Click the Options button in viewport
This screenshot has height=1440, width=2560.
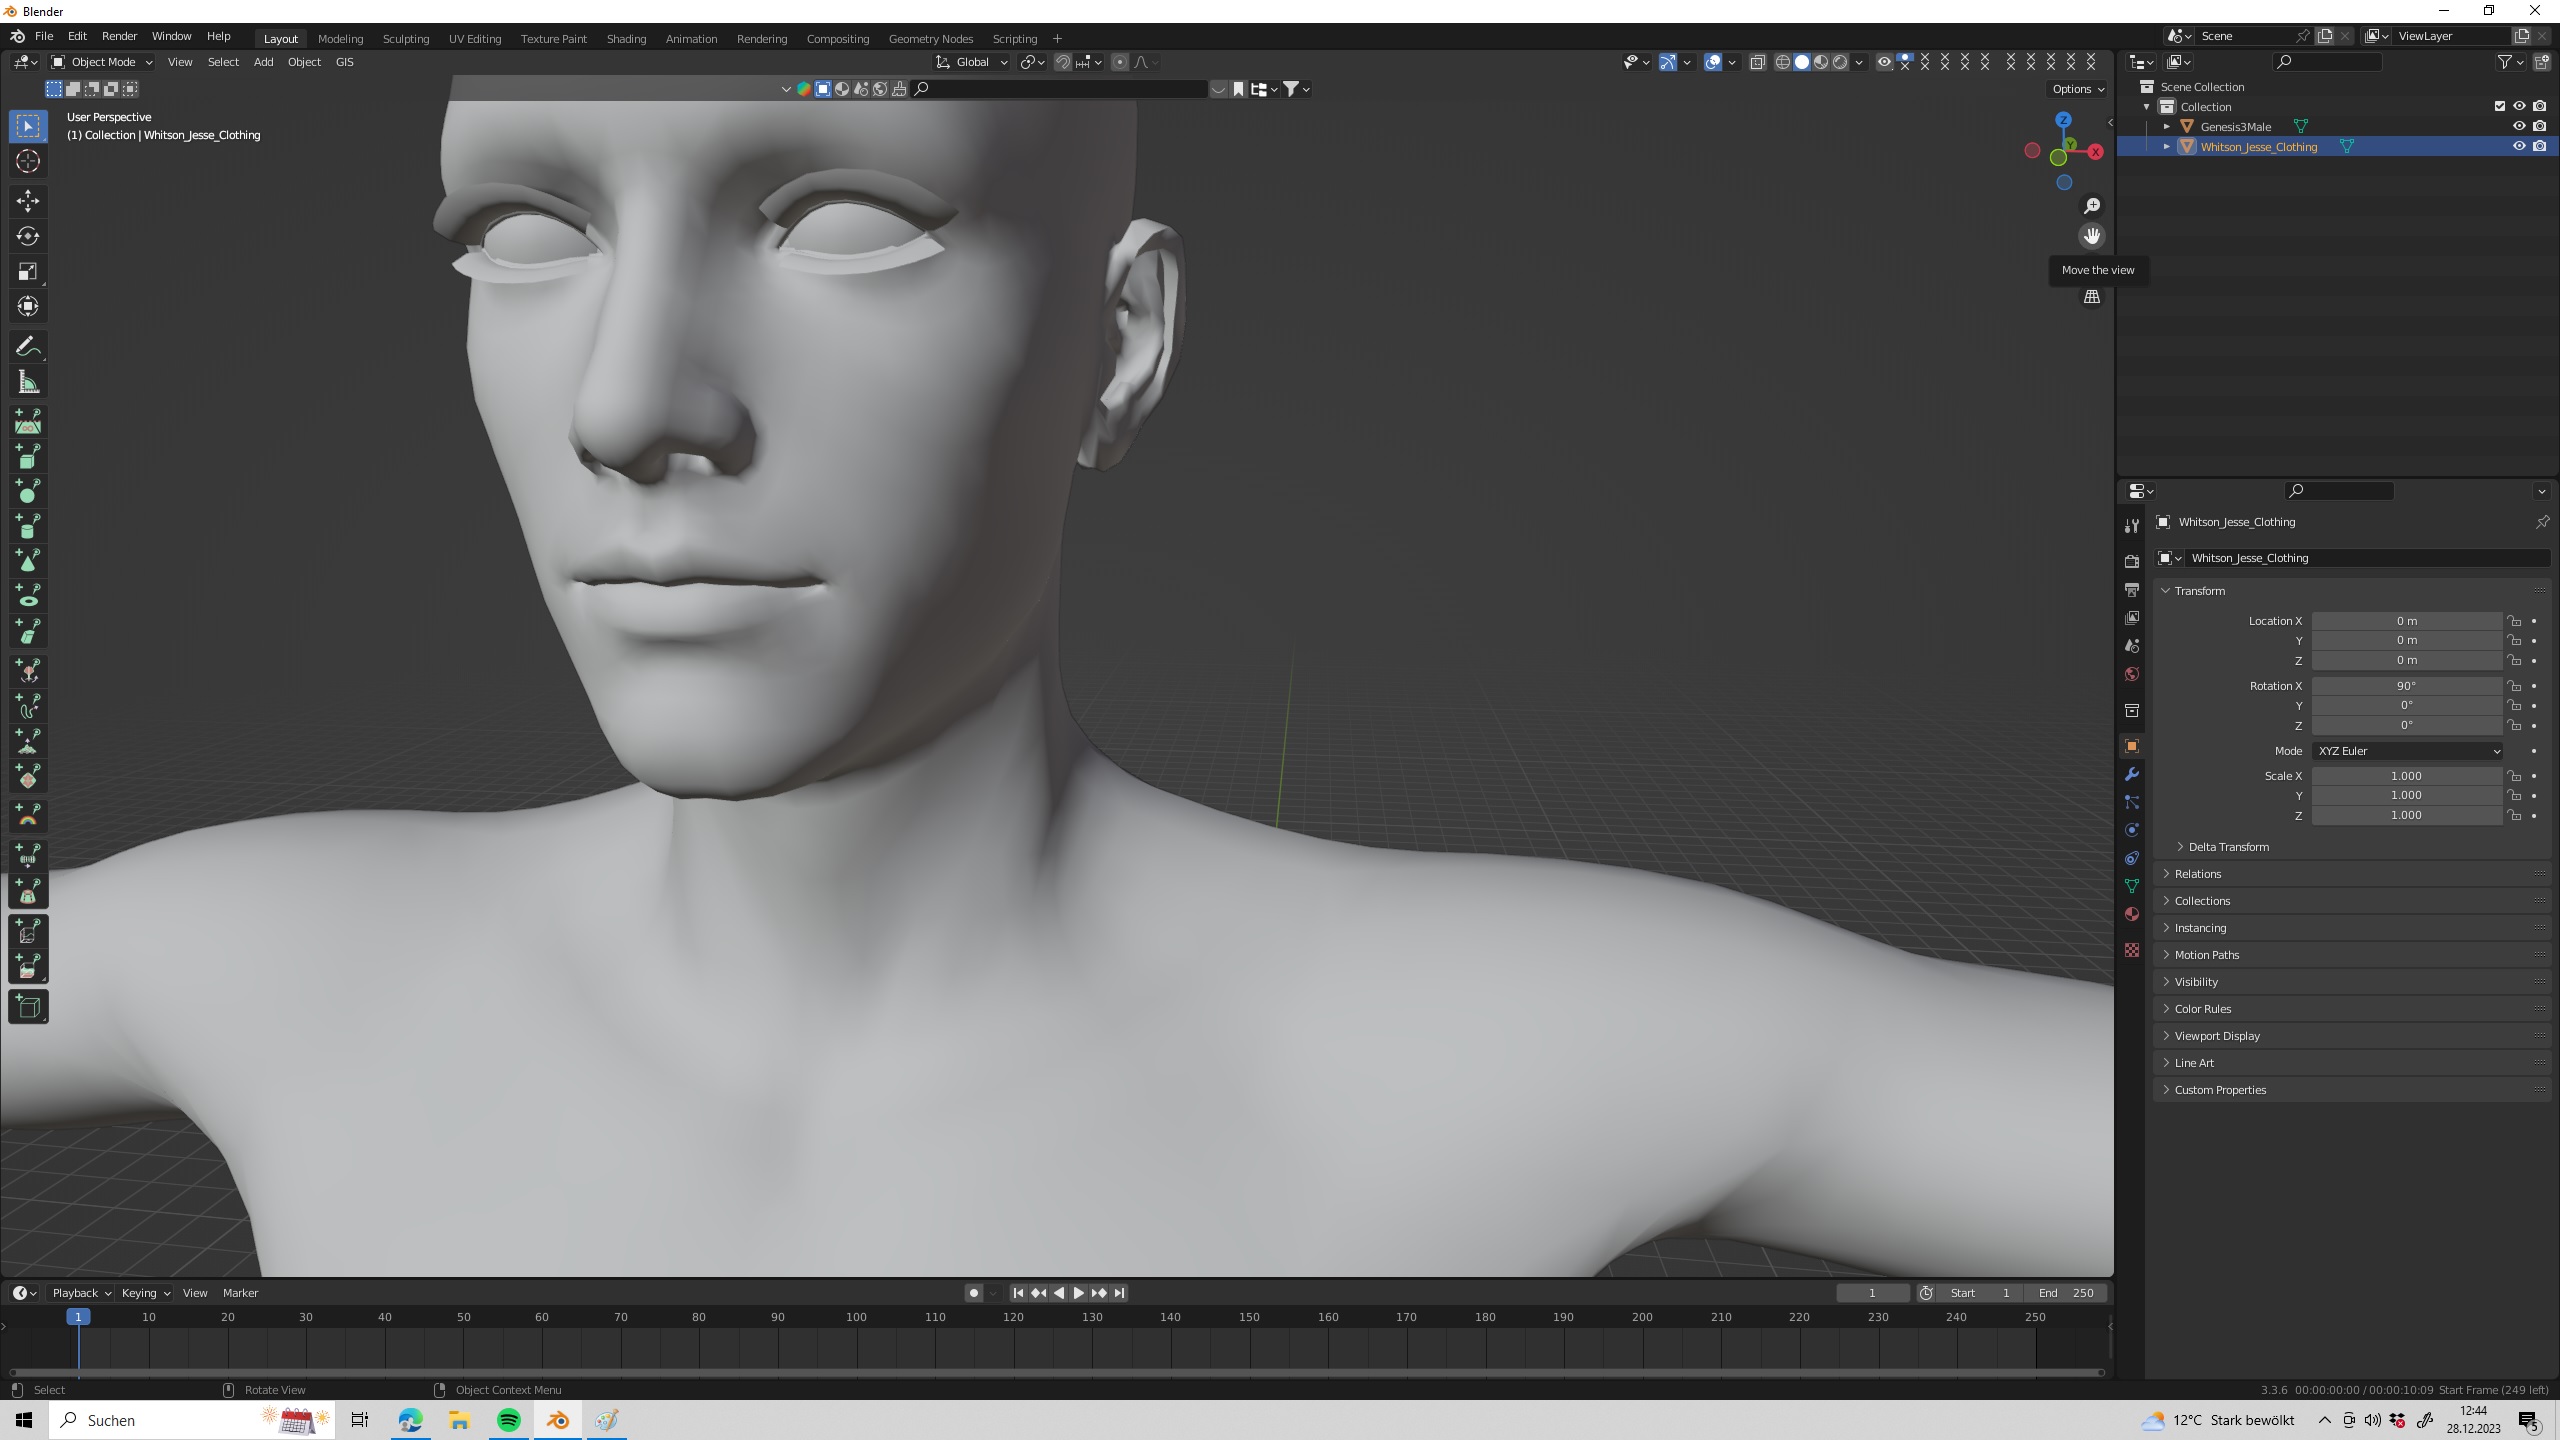point(2078,89)
